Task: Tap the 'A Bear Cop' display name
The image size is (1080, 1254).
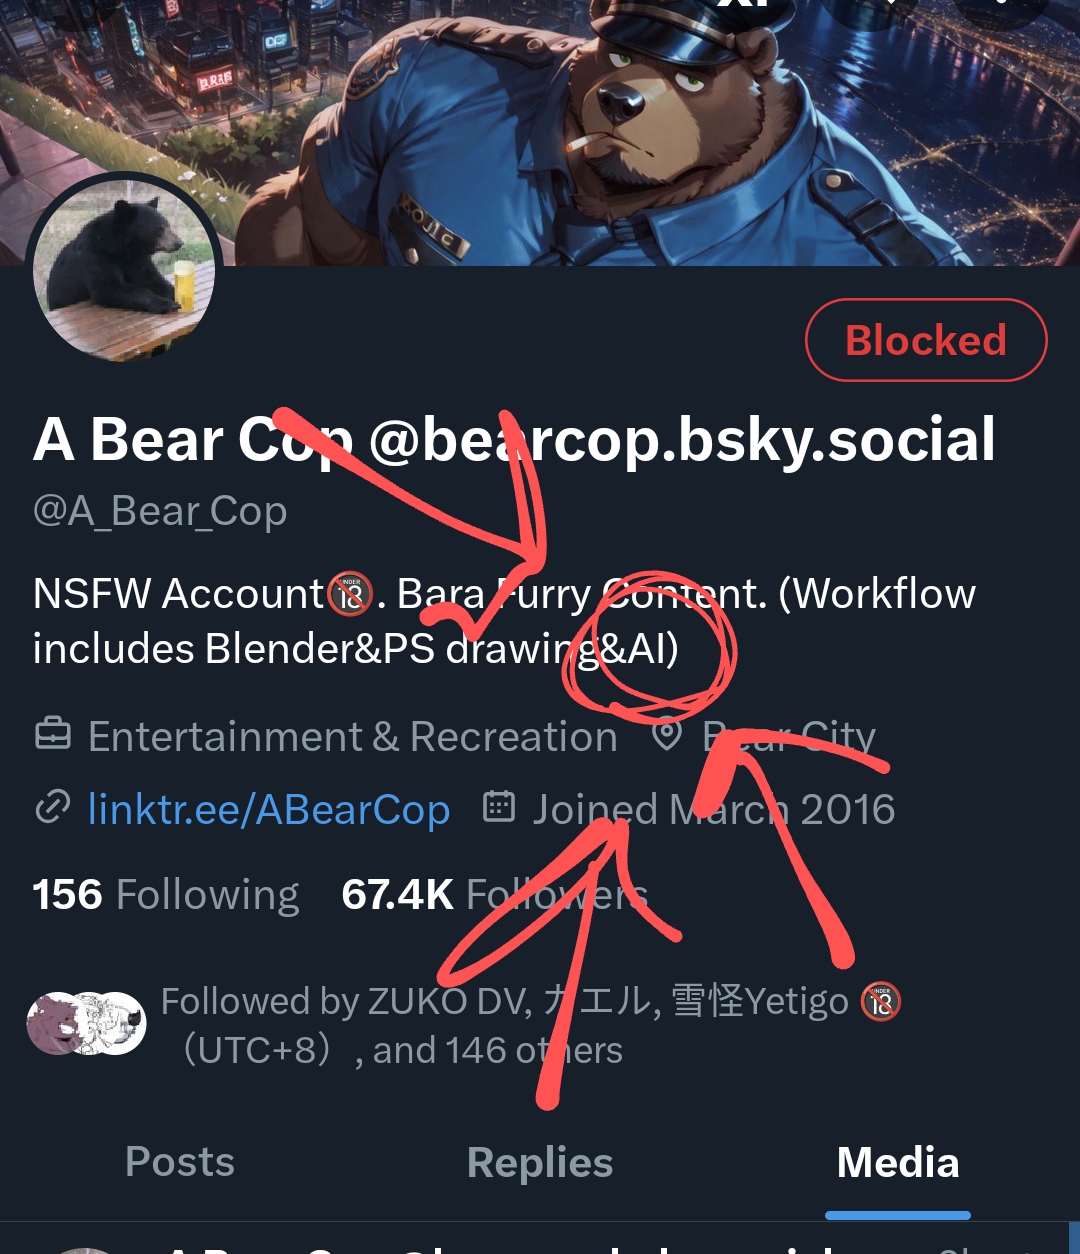Action: (x=192, y=440)
